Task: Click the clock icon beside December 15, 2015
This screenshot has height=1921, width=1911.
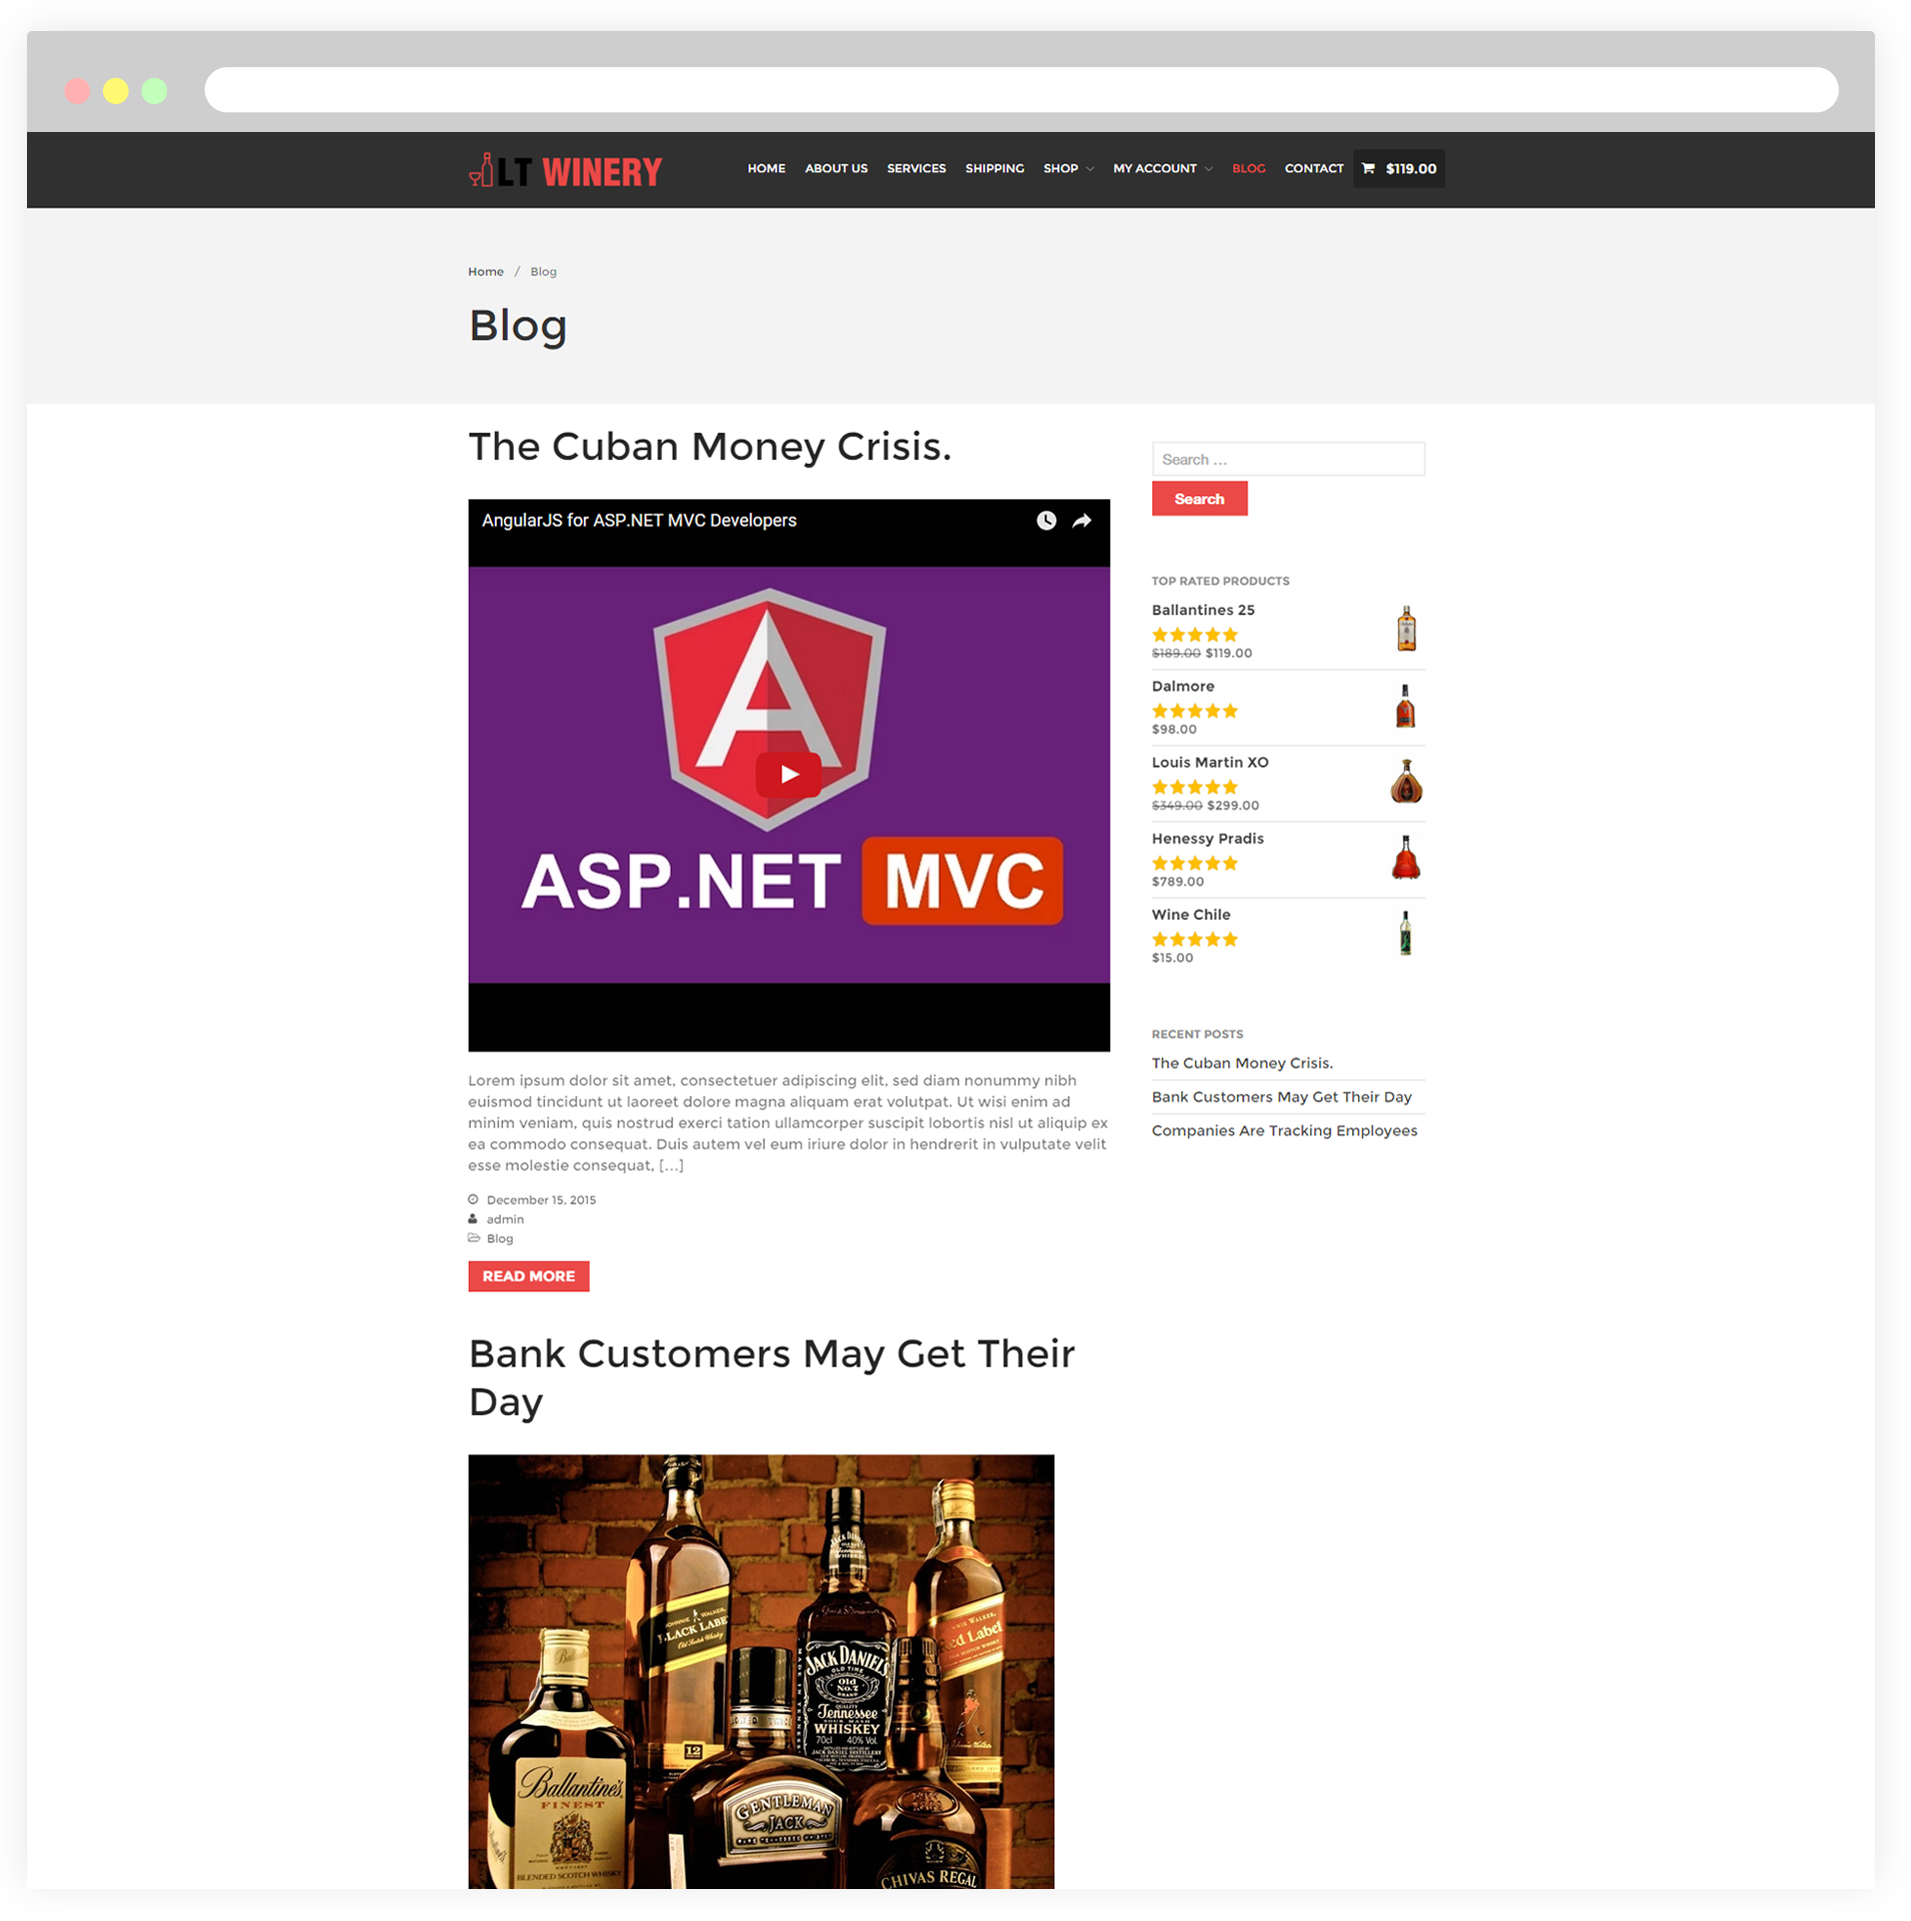Action: tap(473, 1199)
